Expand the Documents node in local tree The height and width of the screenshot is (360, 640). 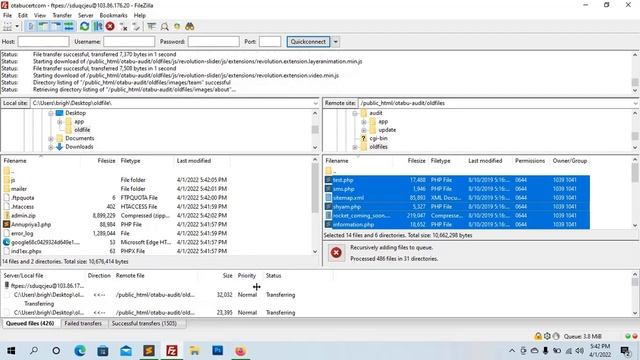(51, 138)
